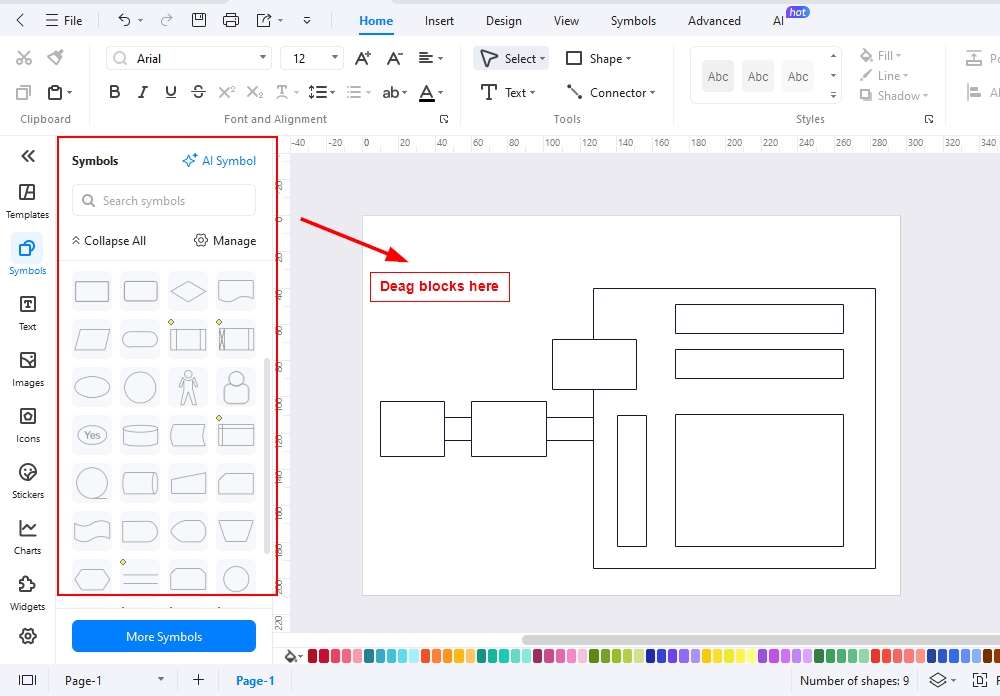Select the Format Painter brush icon
1000x696 pixels.
coord(56,58)
